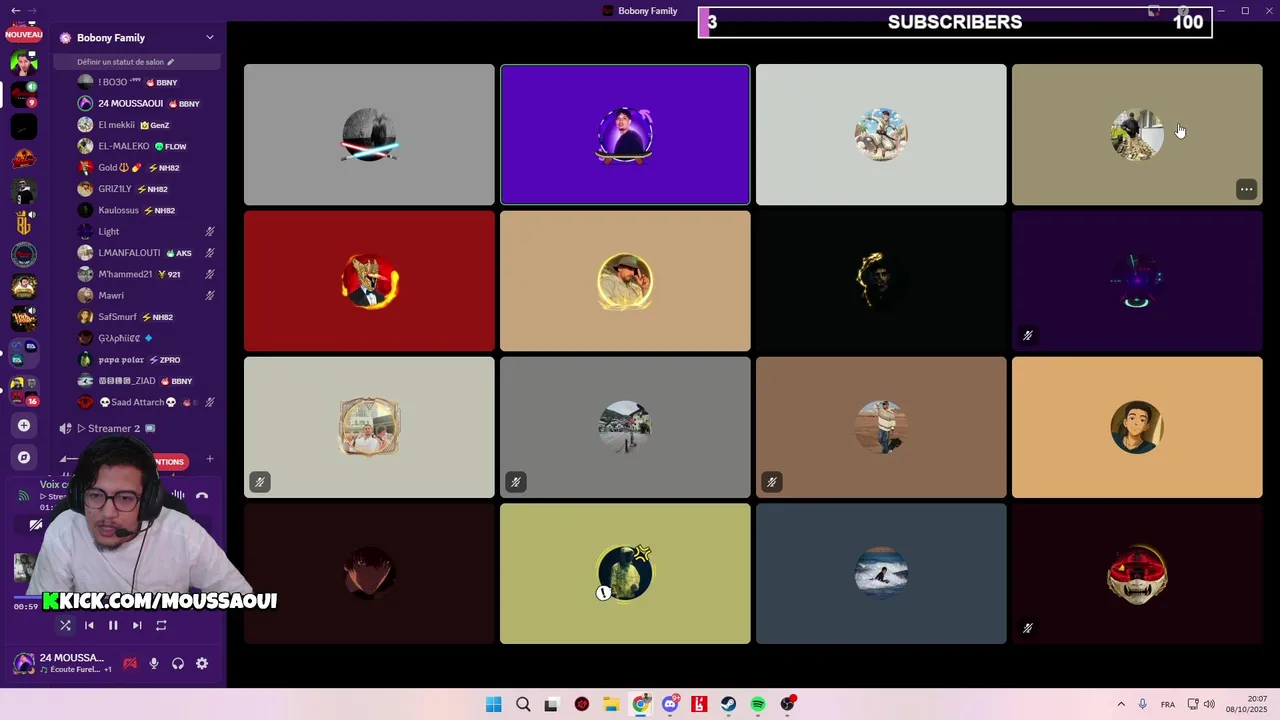Open more options on top-right video tile
The width and height of the screenshot is (1280, 720).
1246,189
